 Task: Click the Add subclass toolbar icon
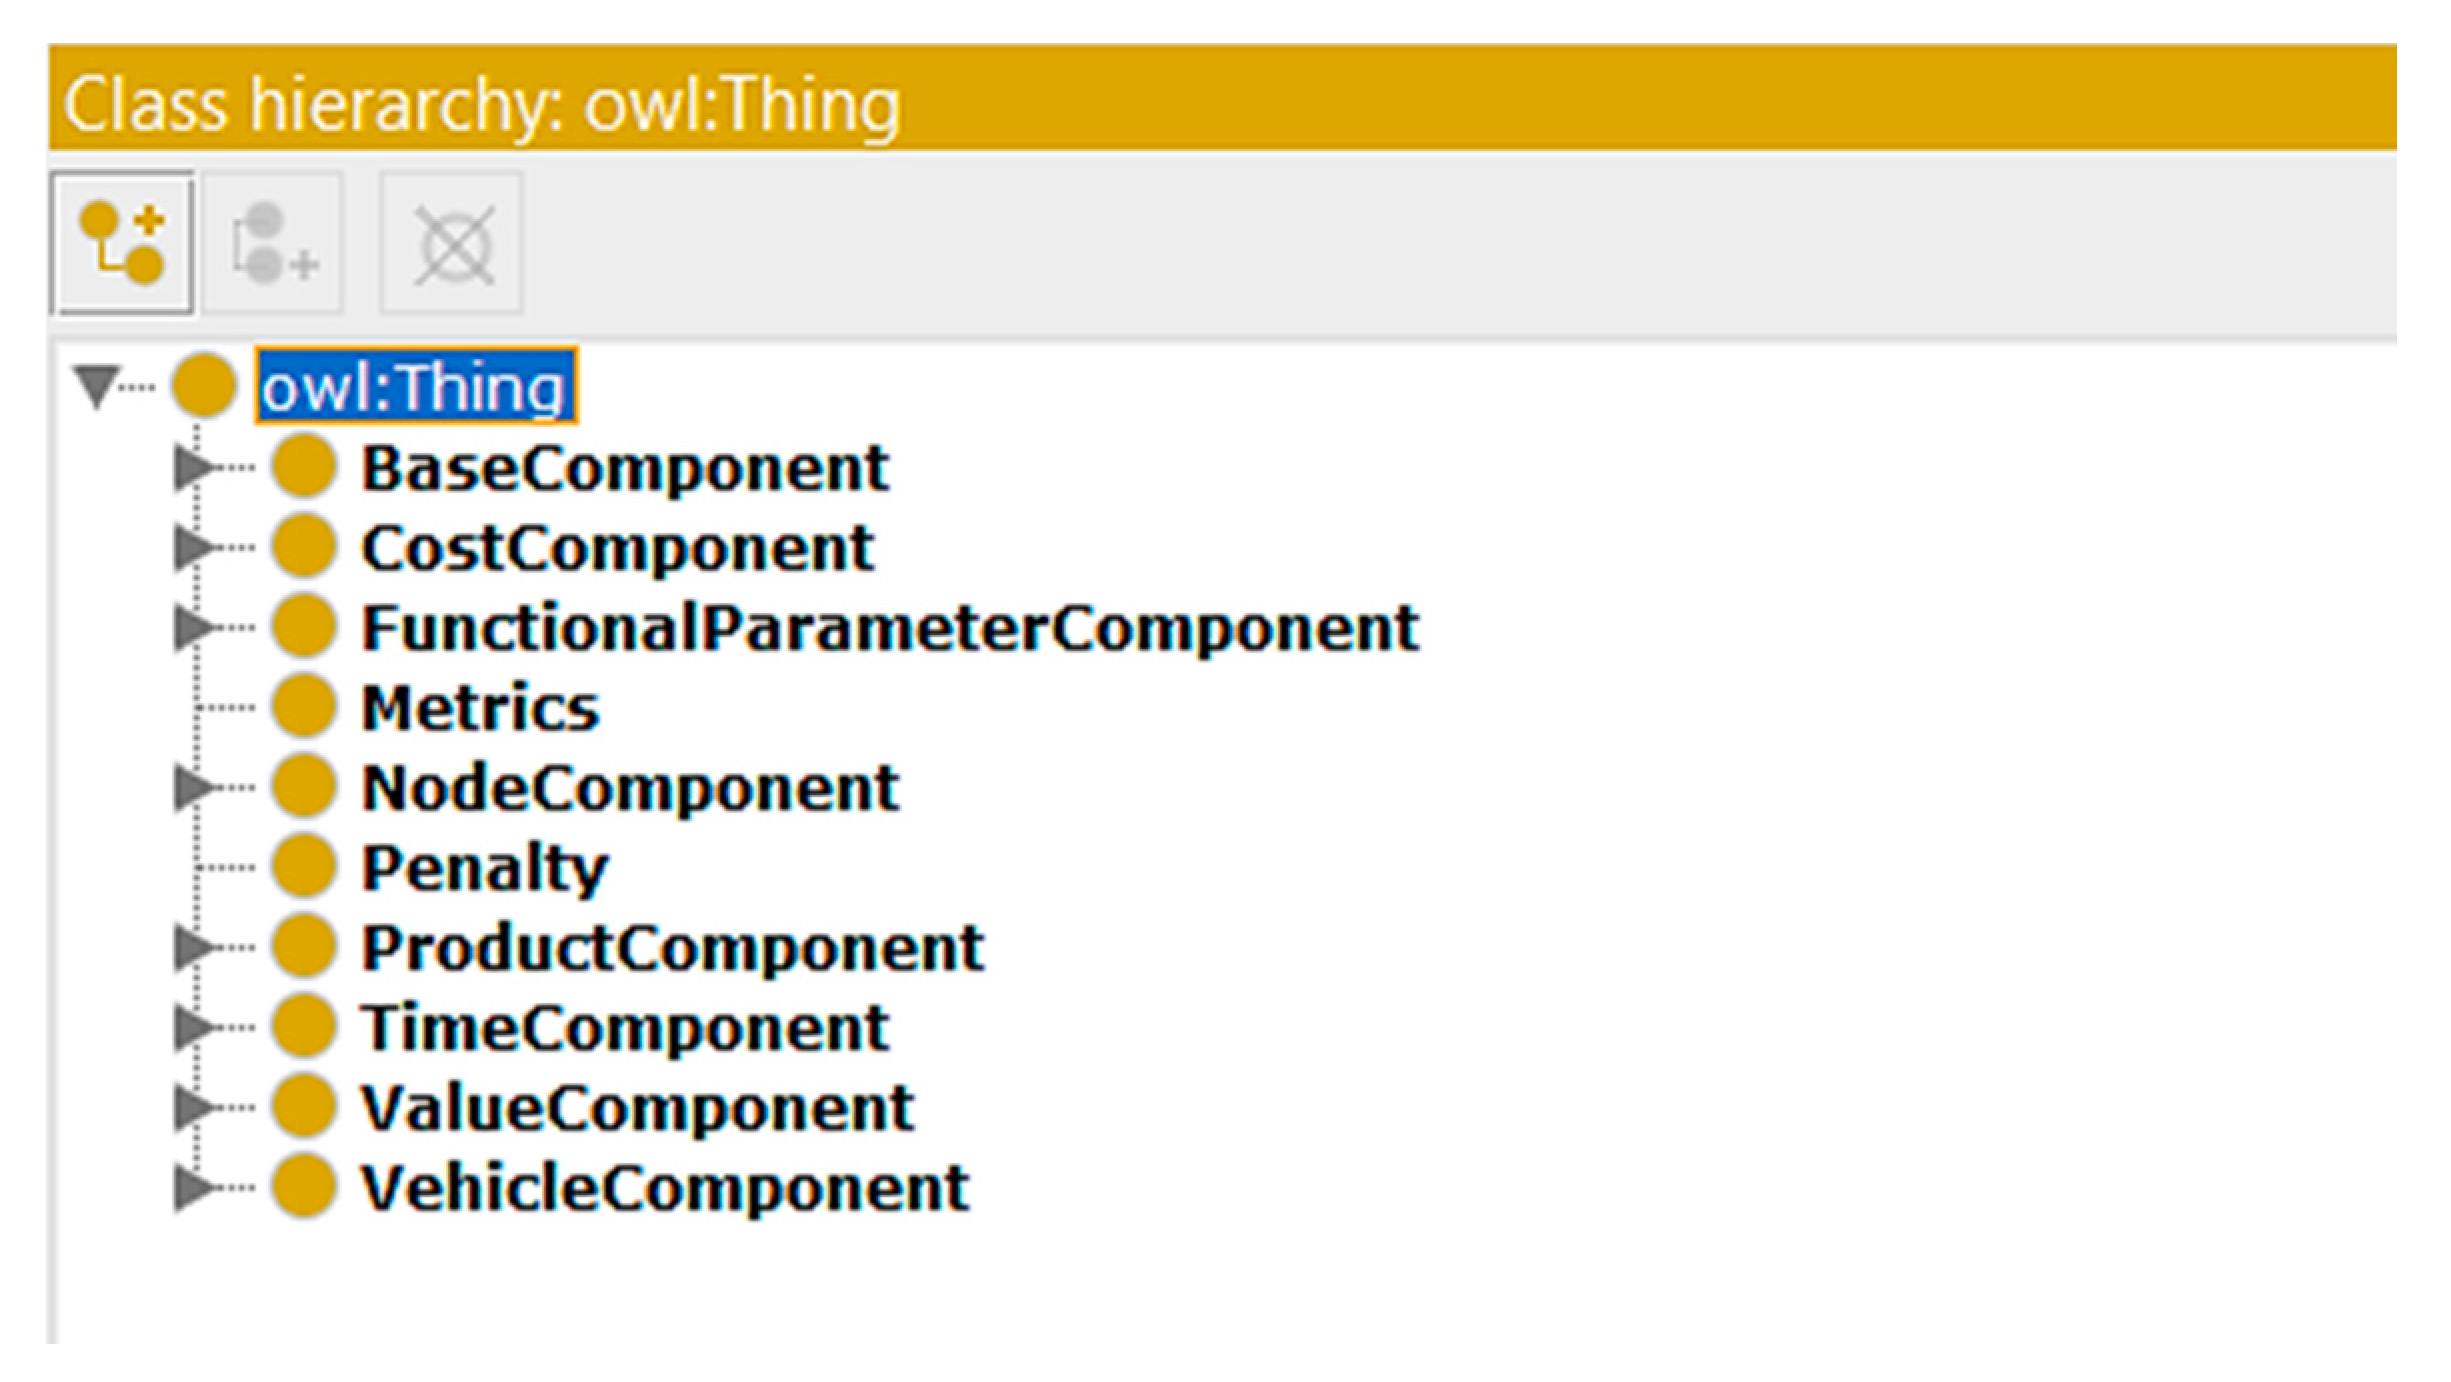point(122,243)
